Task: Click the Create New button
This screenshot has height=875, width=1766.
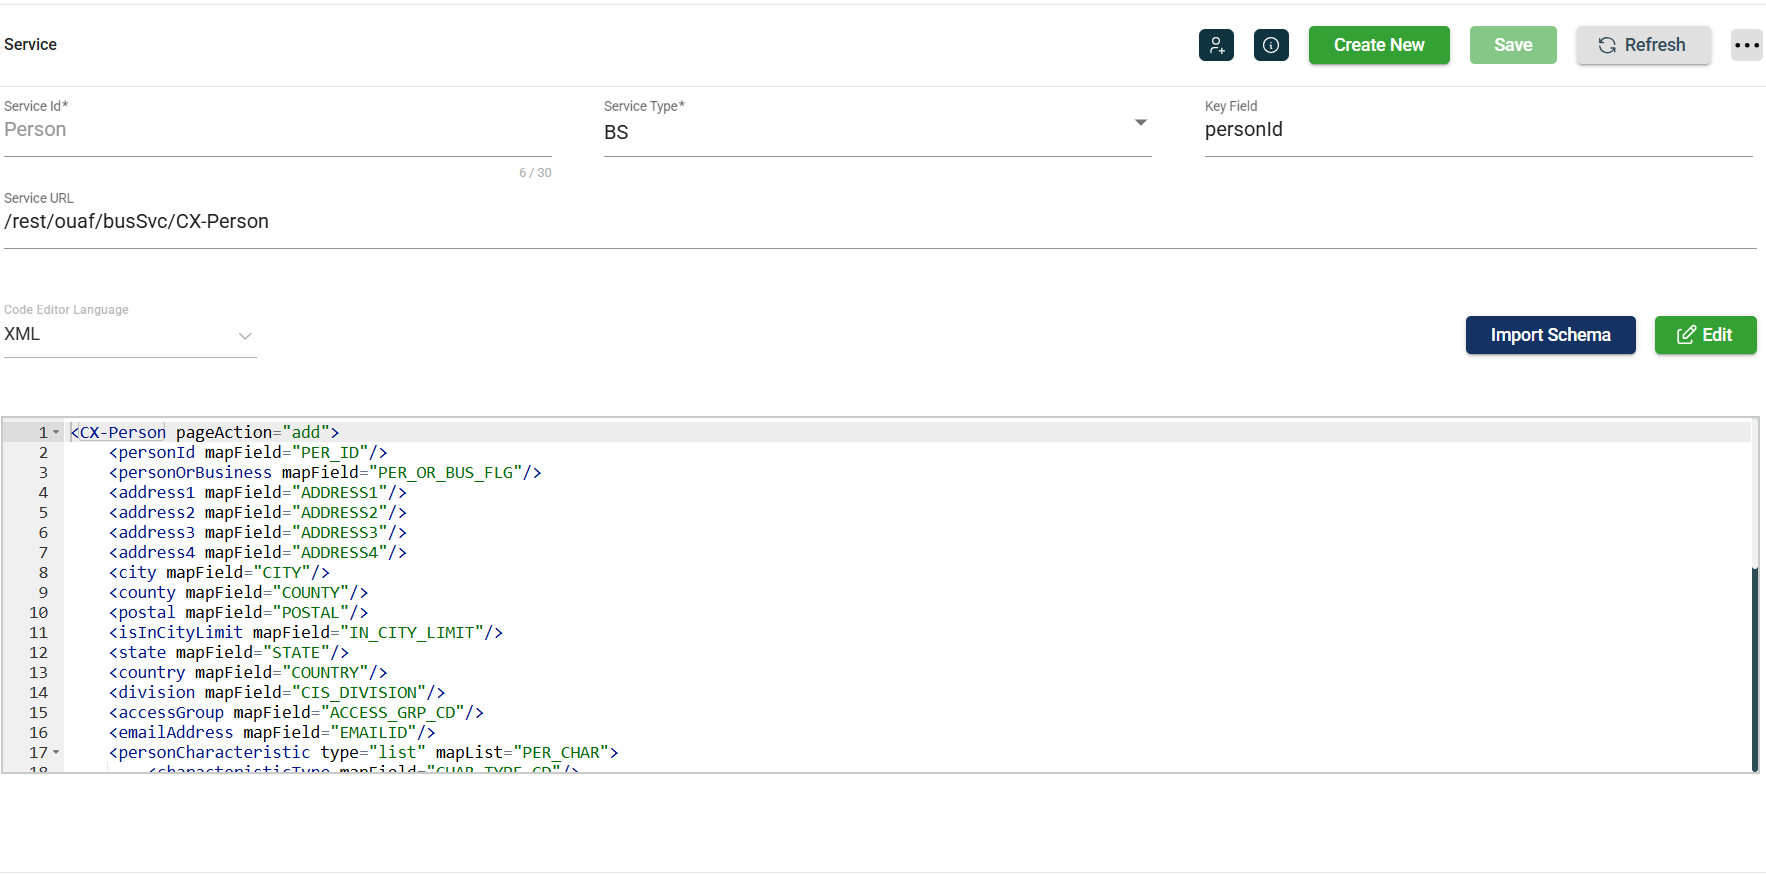Action: 1378,45
